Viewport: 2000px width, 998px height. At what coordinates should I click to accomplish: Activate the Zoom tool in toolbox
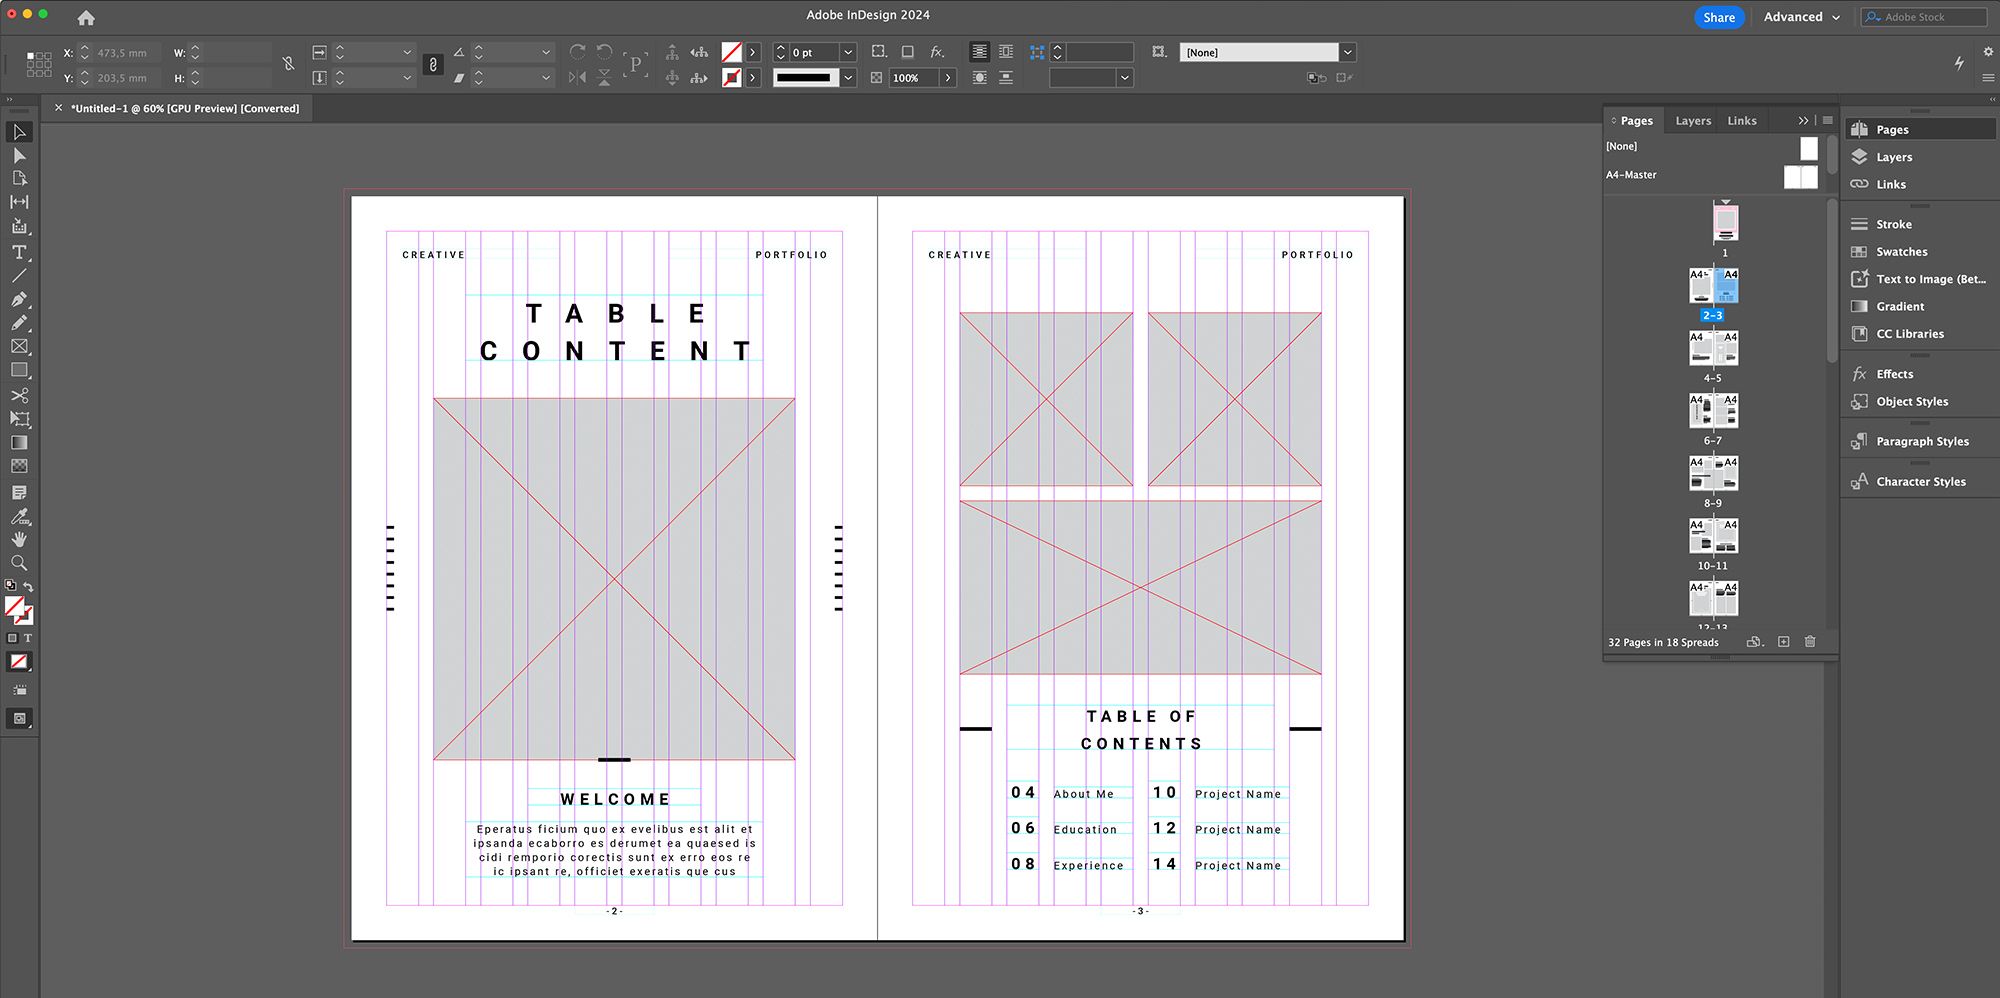click(x=19, y=563)
